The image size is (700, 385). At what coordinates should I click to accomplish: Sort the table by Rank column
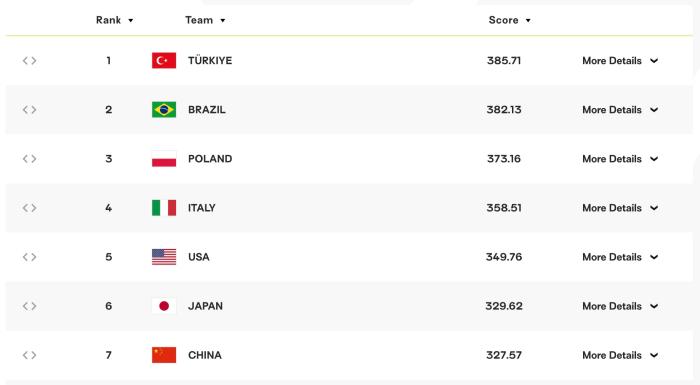115,20
